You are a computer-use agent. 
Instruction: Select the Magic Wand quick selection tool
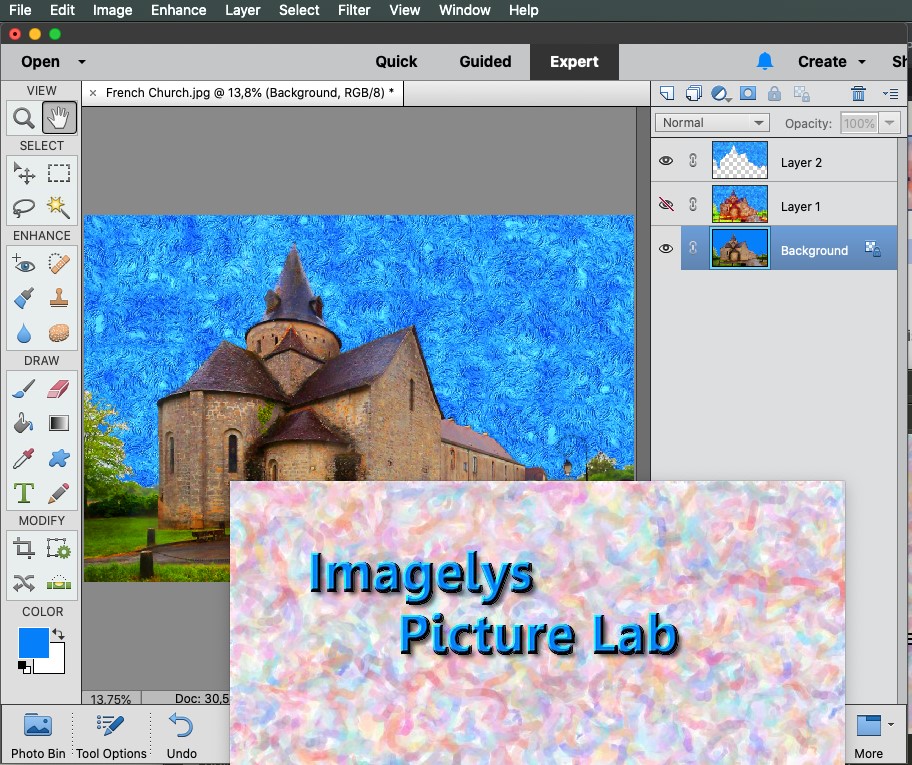[x=59, y=207]
